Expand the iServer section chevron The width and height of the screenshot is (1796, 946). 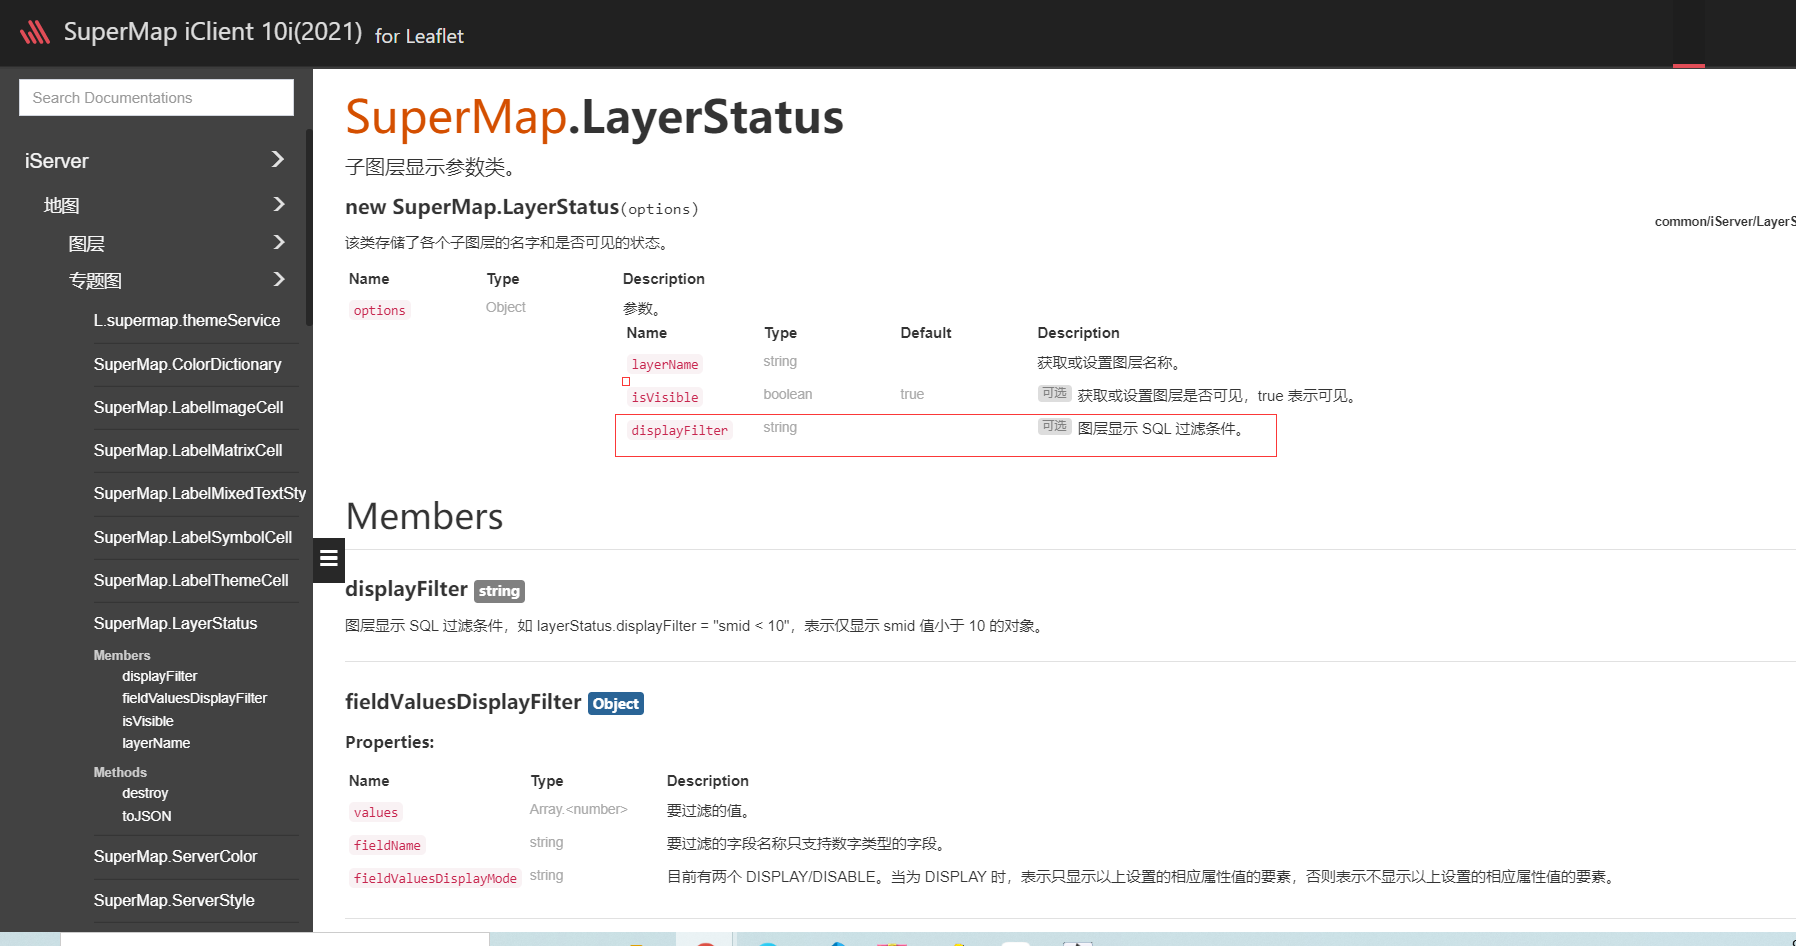coord(278,160)
